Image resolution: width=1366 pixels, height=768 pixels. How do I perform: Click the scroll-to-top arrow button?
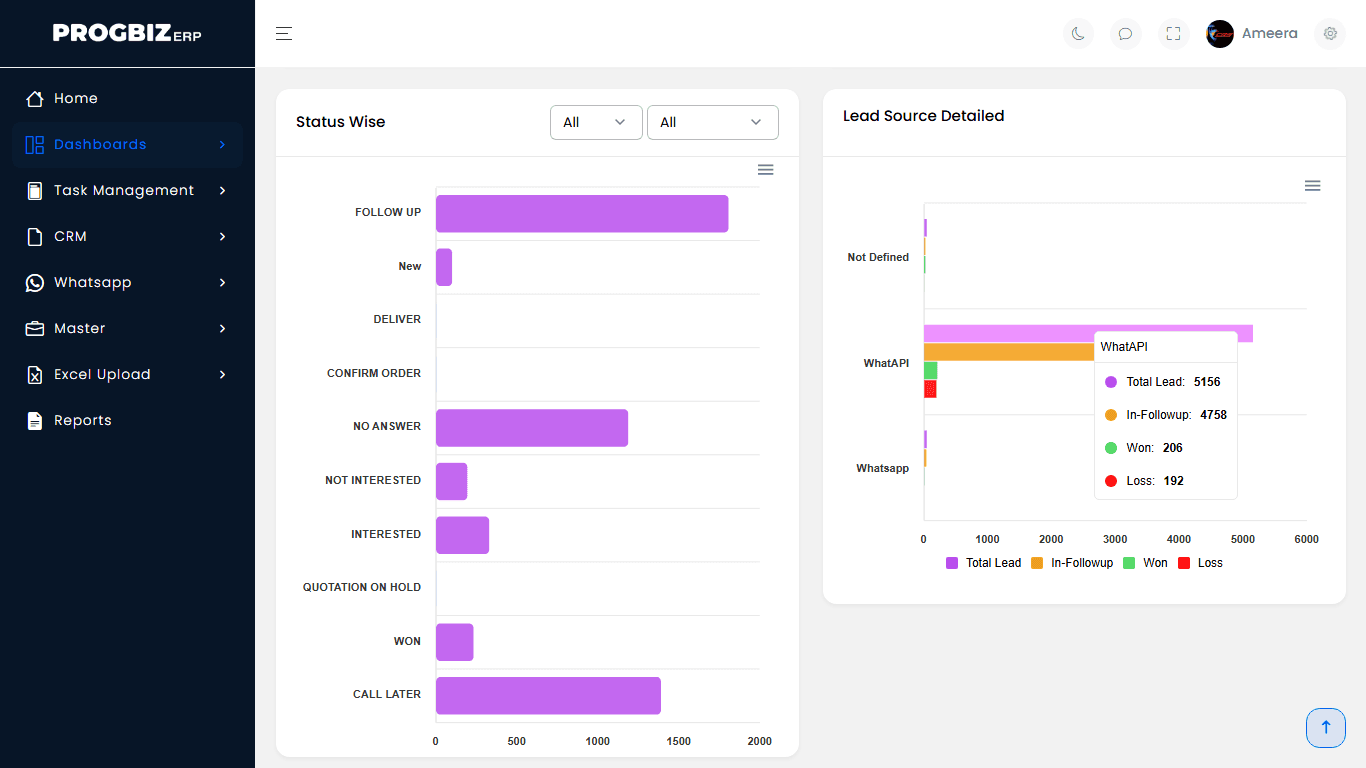[x=1326, y=728]
